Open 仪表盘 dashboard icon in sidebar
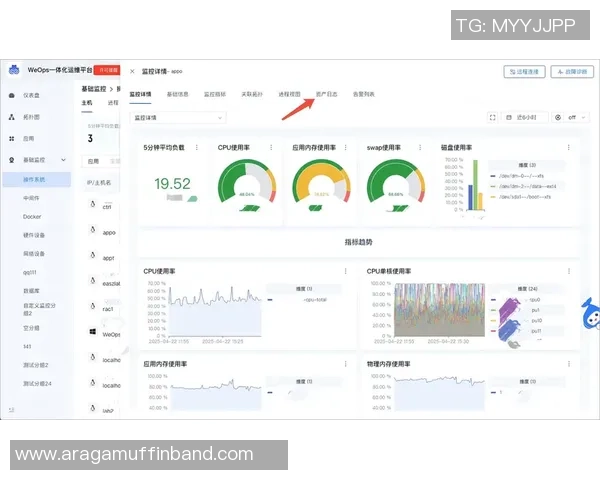 pos(11,95)
